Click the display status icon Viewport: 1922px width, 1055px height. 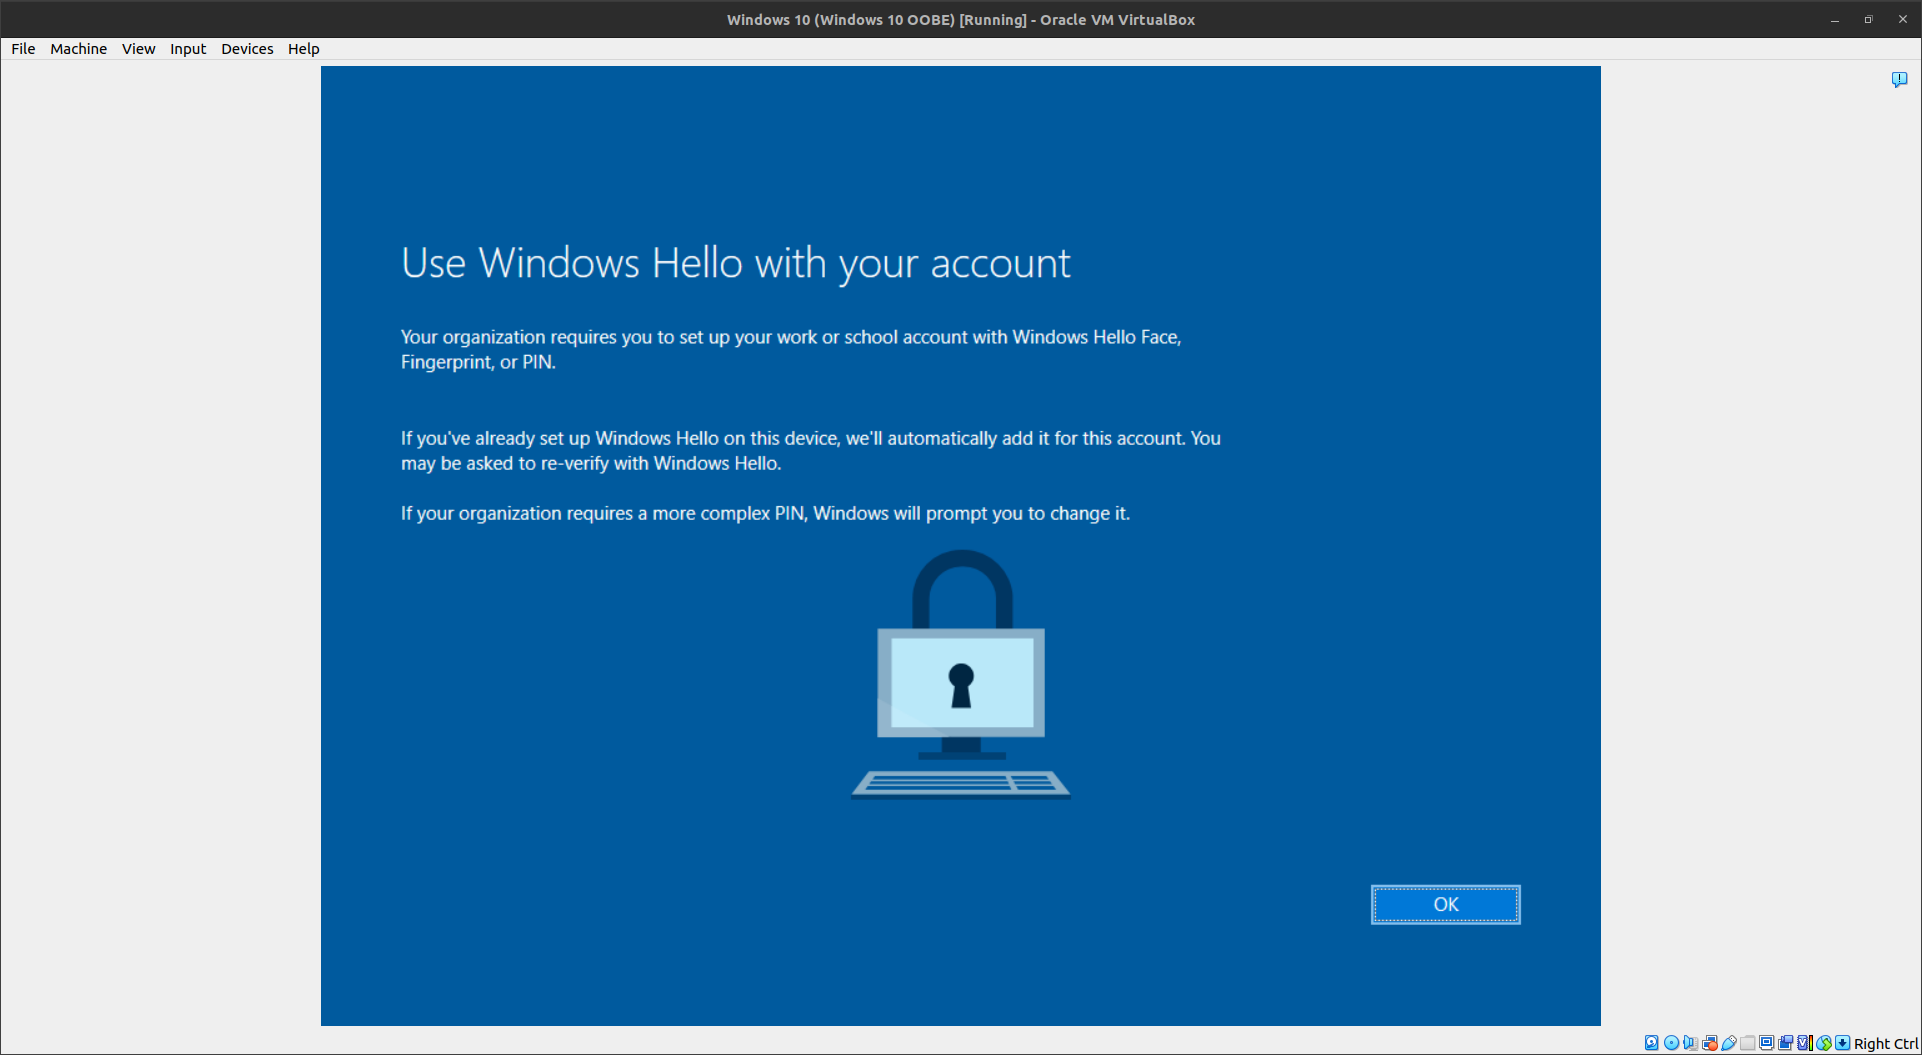(1766, 1043)
